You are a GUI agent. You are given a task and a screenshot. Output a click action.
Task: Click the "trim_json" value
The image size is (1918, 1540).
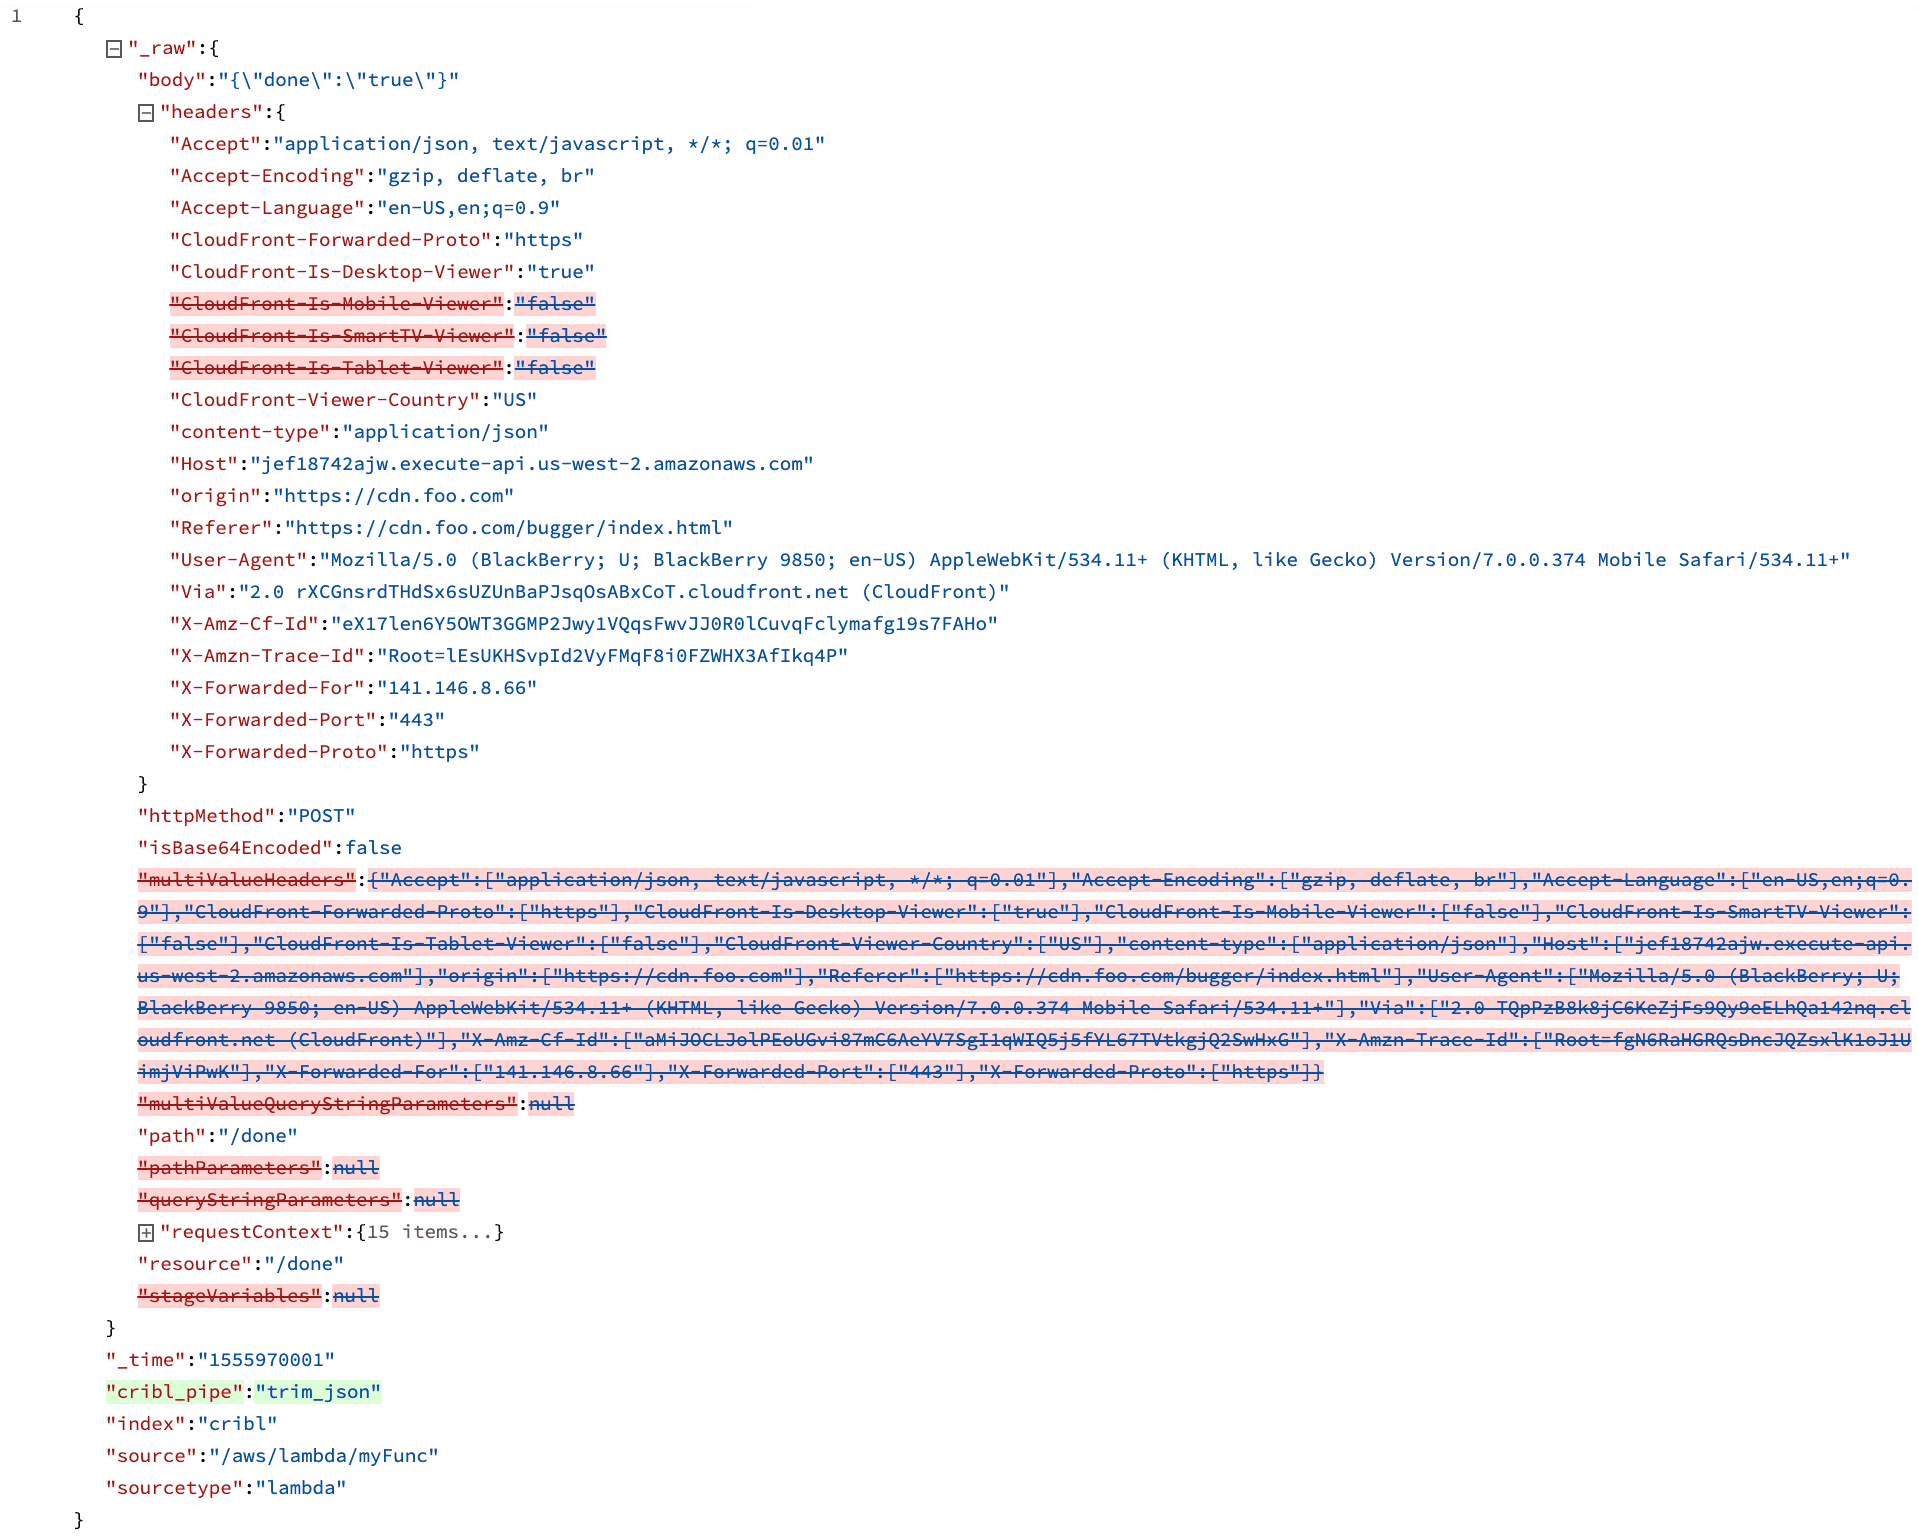tap(318, 1392)
